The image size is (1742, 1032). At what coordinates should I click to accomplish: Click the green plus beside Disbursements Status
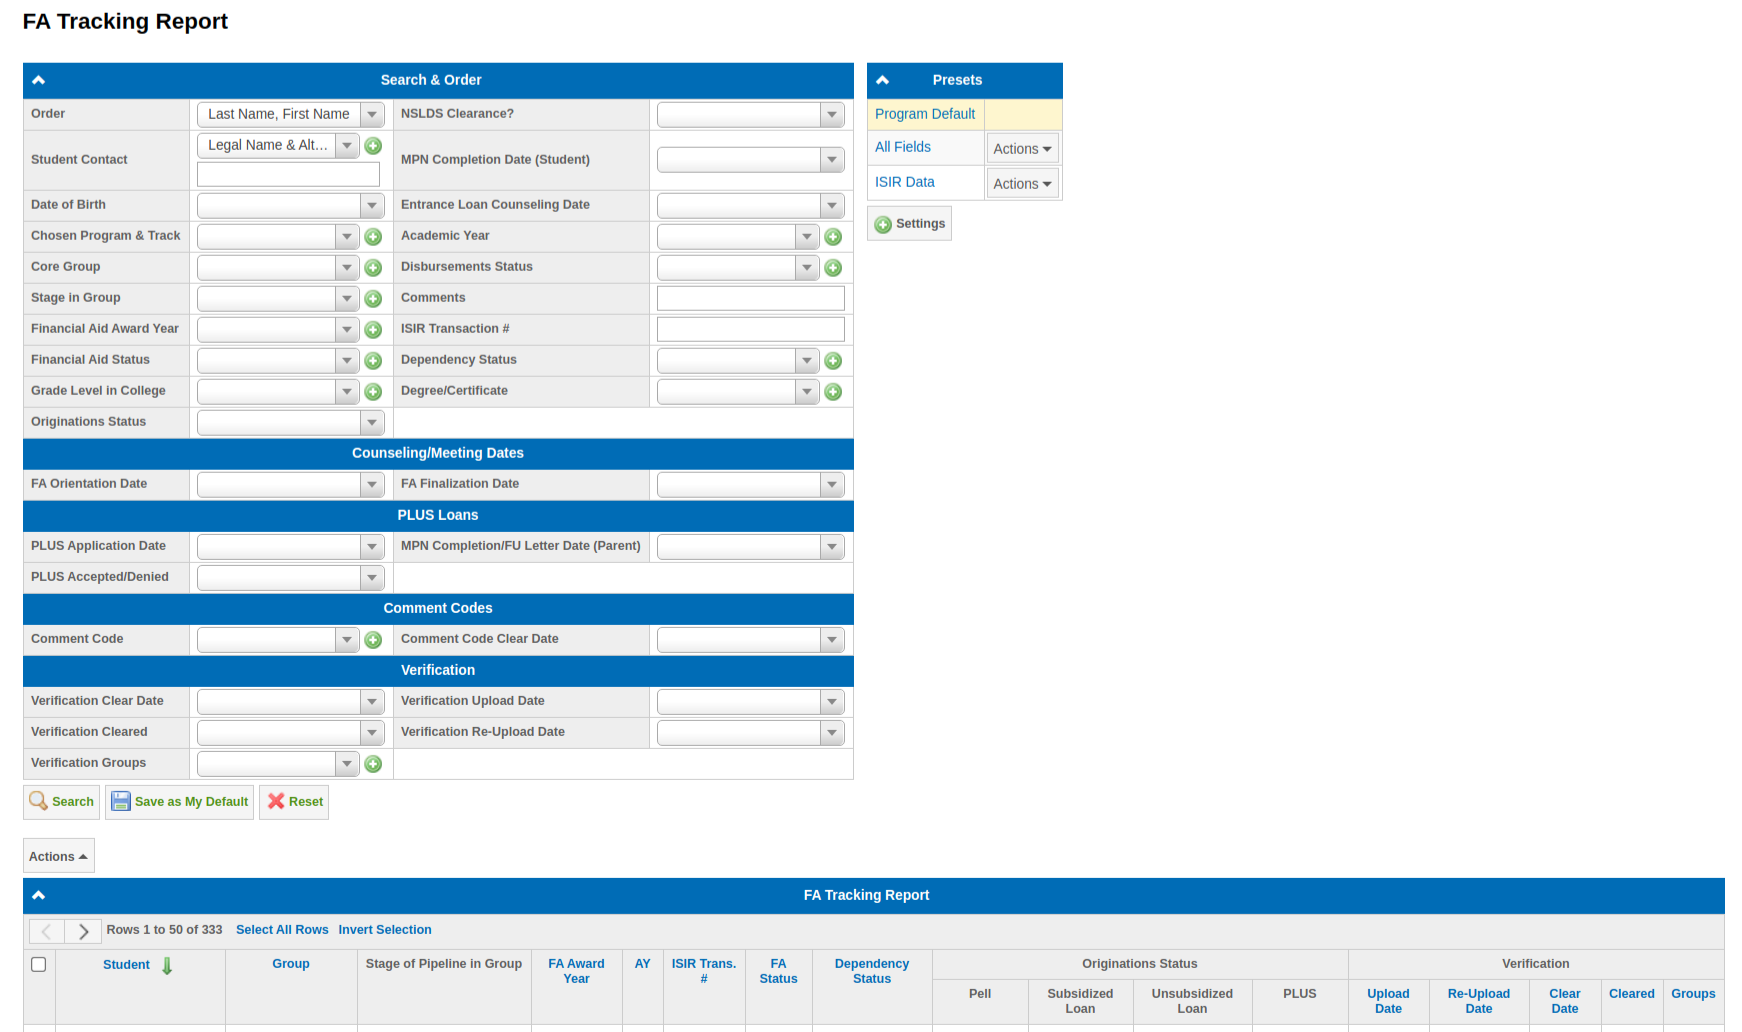click(x=833, y=268)
